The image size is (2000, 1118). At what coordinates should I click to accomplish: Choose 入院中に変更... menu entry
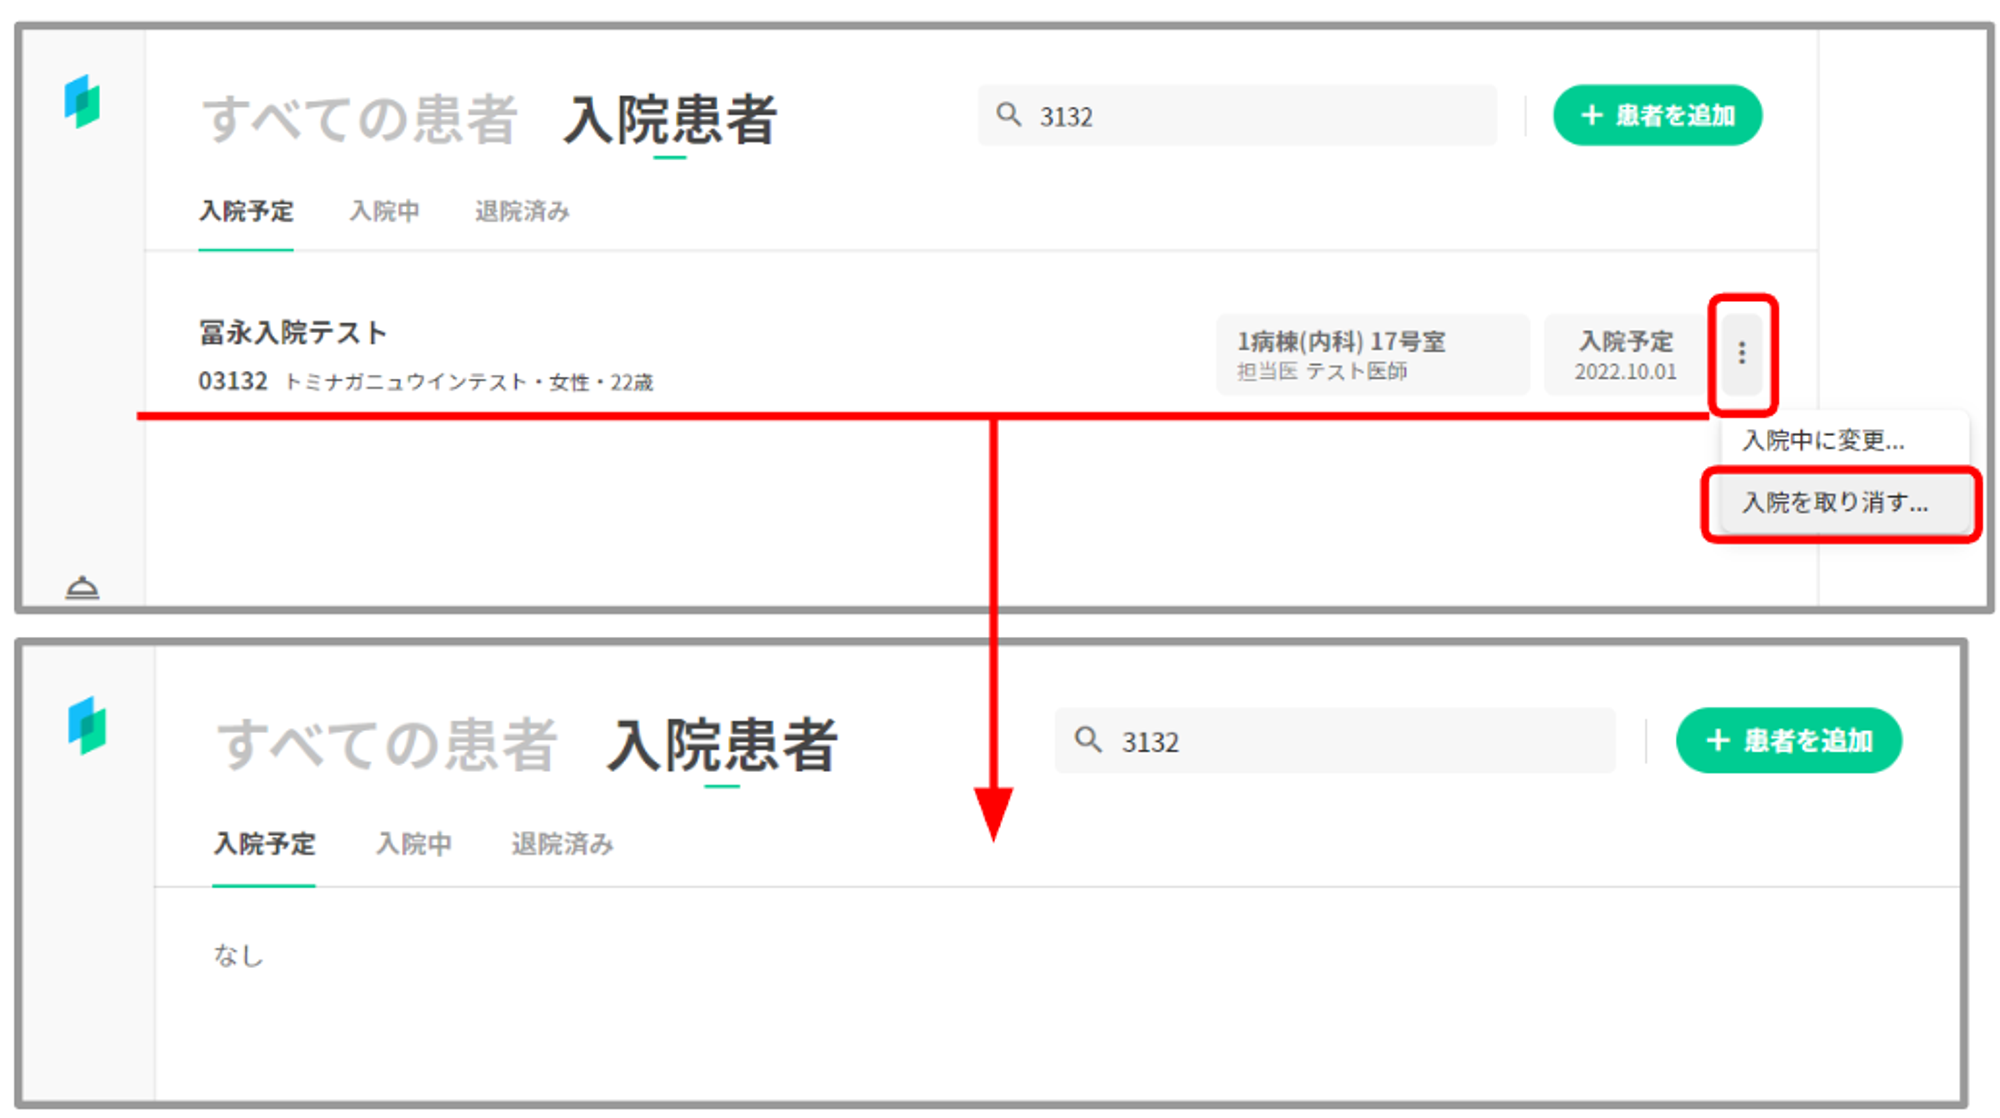click(1823, 441)
